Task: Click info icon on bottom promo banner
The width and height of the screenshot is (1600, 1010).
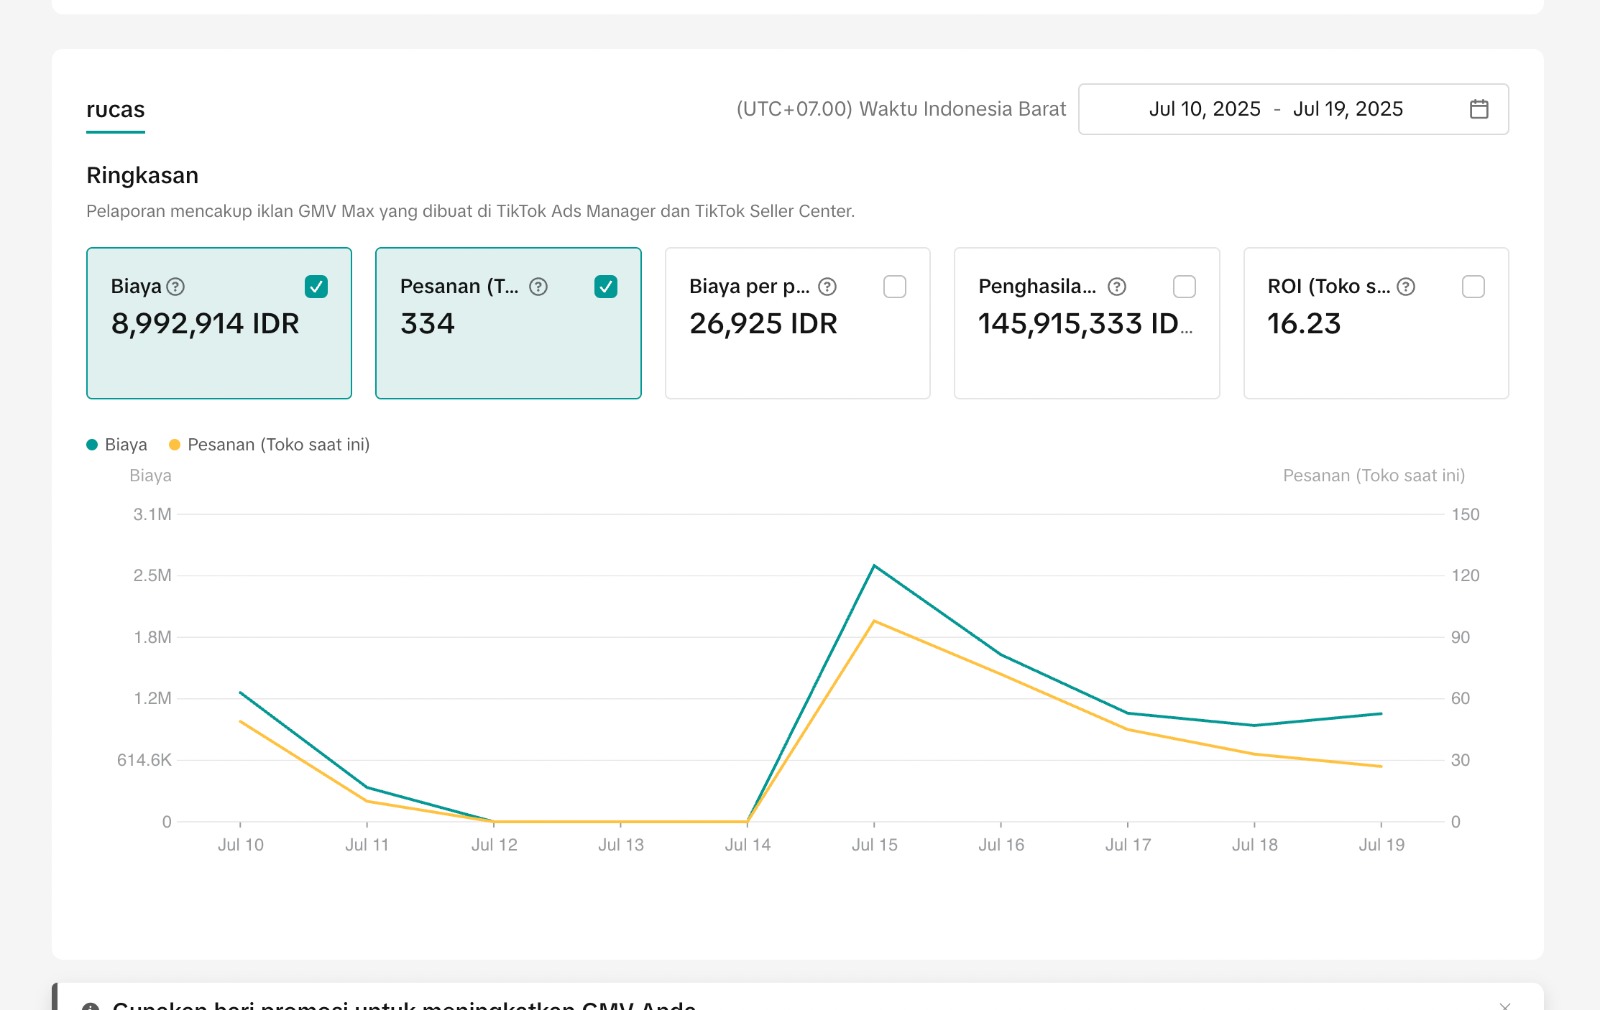Action: pos(90,1006)
